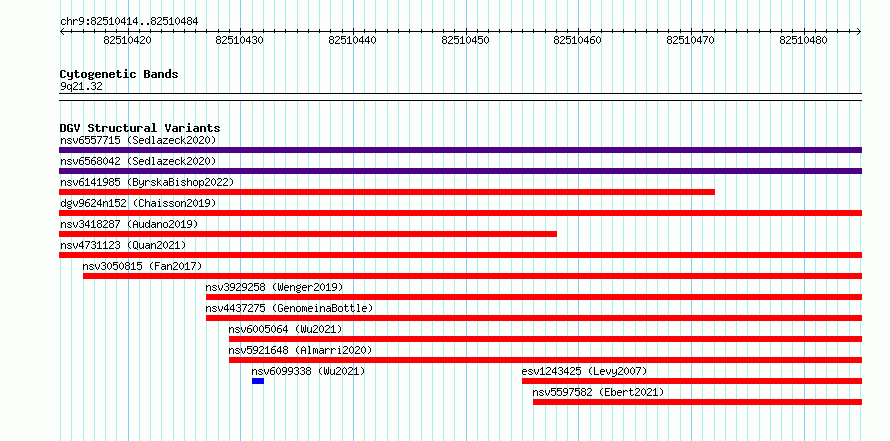Screen dimensions: 890x441
Task: Open nsv3418287 (Audano2019) variant label
Action: [129, 224]
